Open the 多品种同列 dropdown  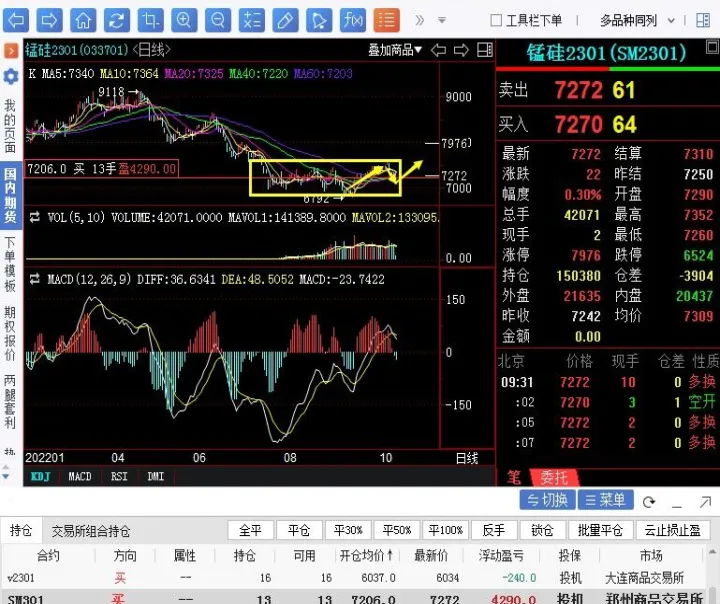pos(637,20)
